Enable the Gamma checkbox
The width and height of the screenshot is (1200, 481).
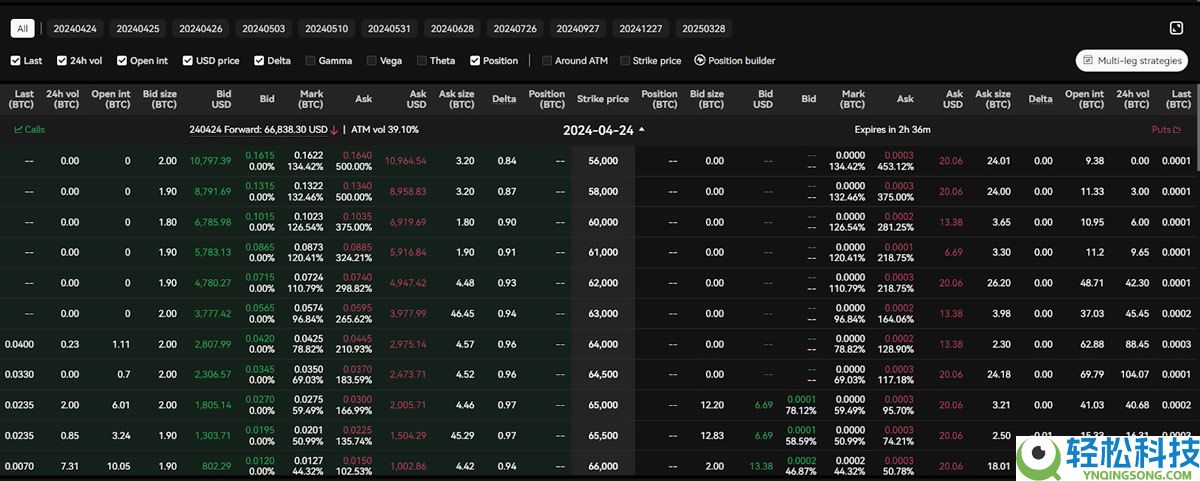(310, 61)
